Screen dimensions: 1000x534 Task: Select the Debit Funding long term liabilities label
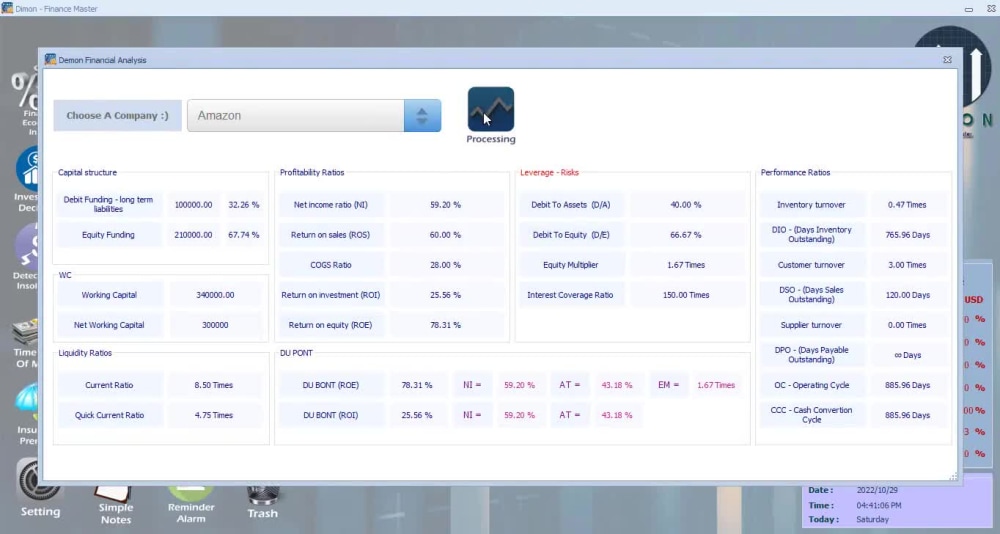(108, 204)
